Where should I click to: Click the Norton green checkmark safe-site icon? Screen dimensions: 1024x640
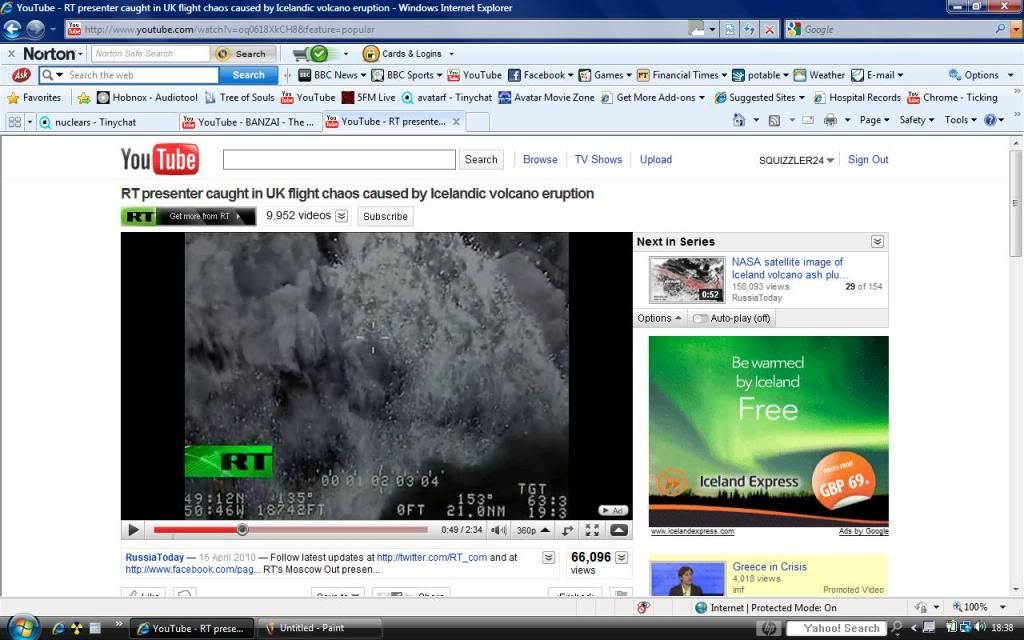319,54
